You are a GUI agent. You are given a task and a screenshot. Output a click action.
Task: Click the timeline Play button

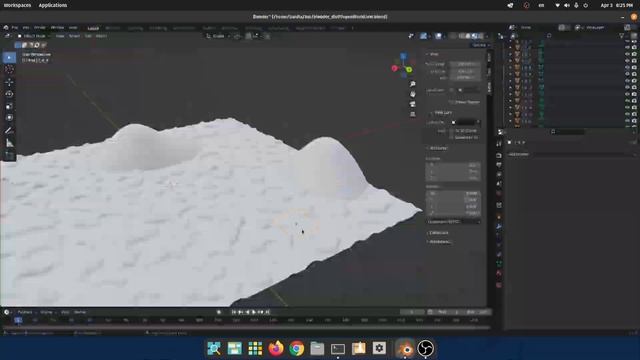pyautogui.click(x=253, y=312)
